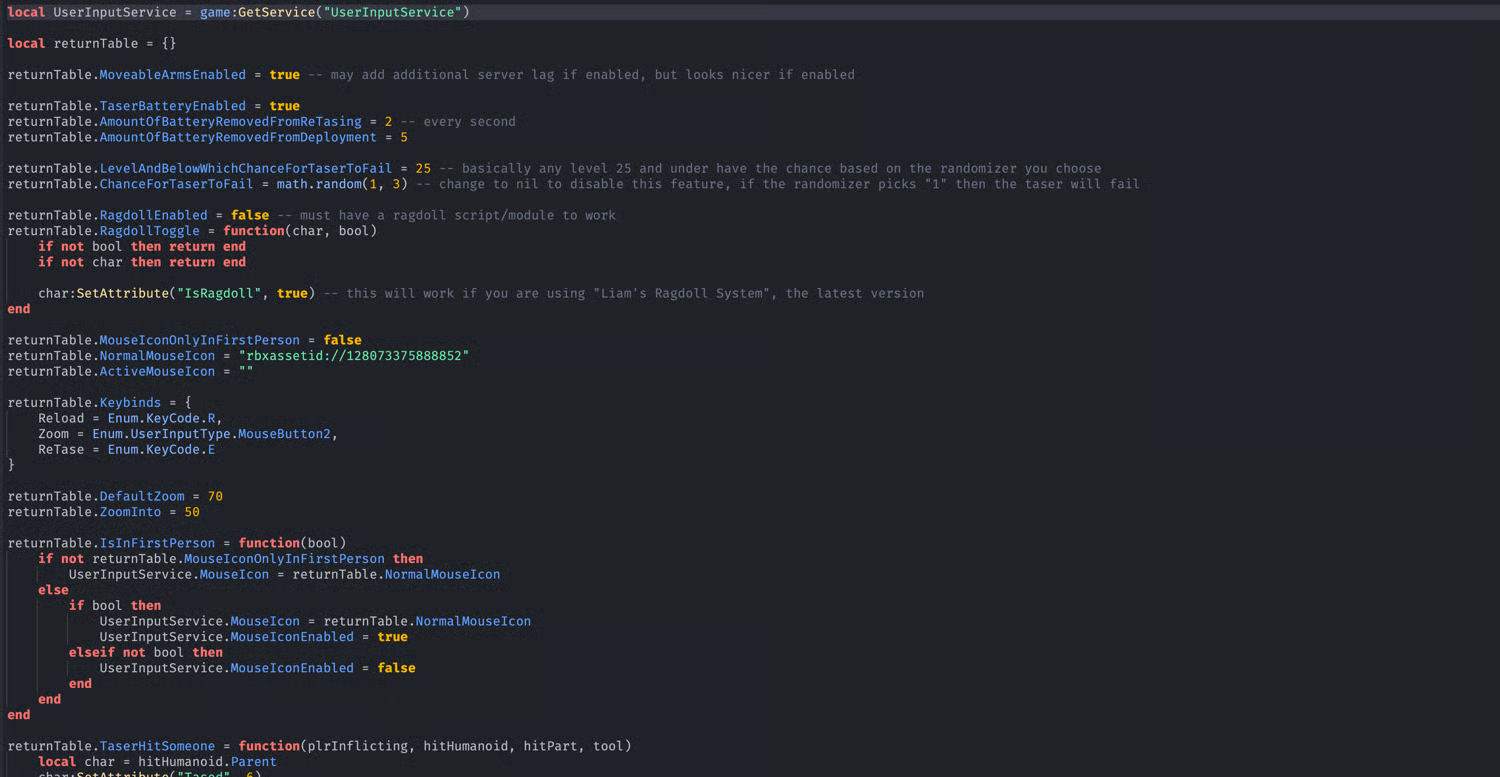Click the "if not char then return end" line
The width and height of the screenshot is (1500, 777).
(142, 262)
